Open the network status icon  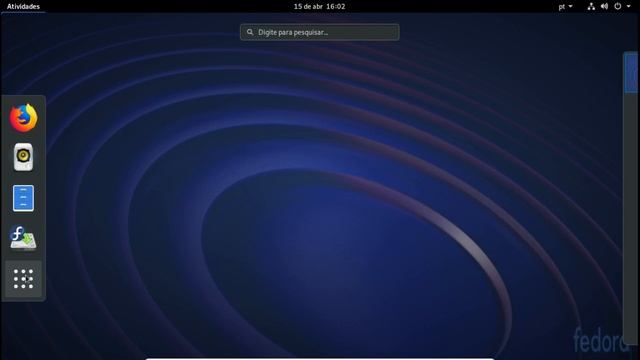(591, 6)
